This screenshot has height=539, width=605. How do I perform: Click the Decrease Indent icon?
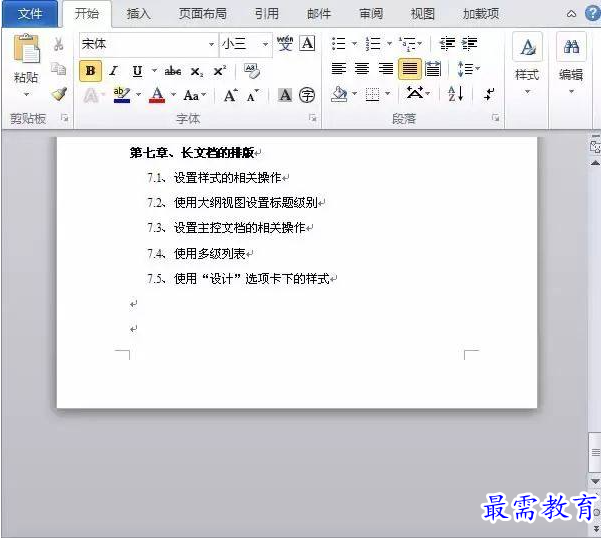tap(447, 44)
